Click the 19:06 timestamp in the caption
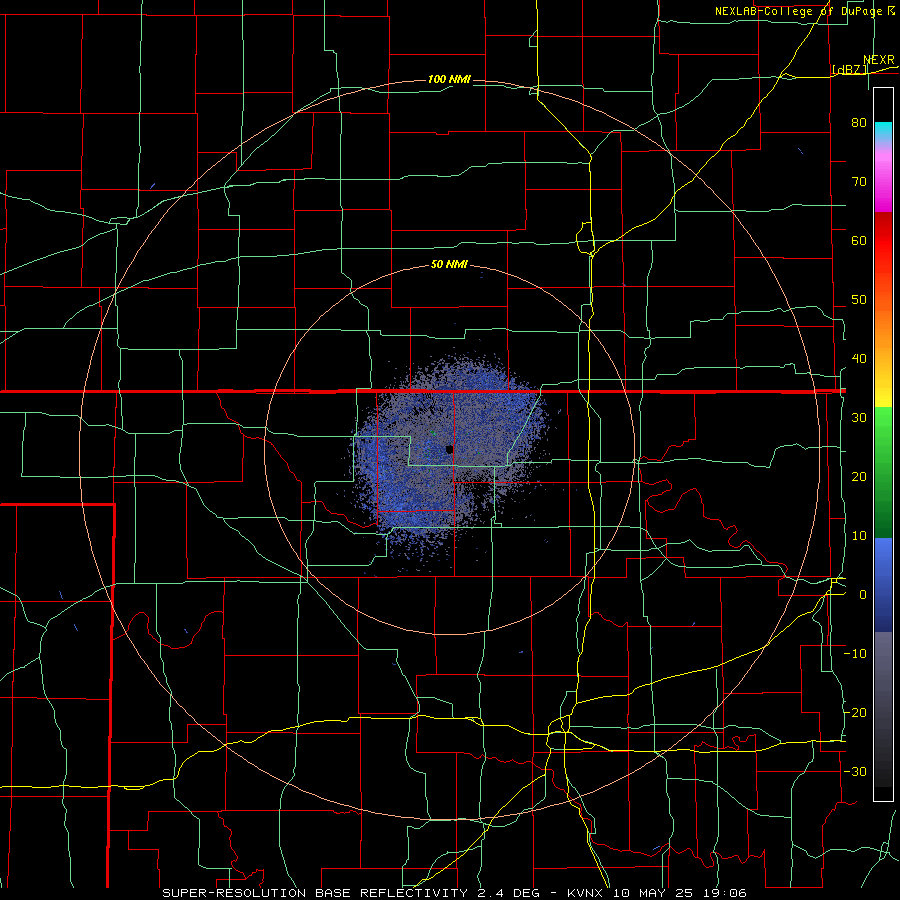The height and width of the screenshot is (900, 900). (x=727, y=893)
